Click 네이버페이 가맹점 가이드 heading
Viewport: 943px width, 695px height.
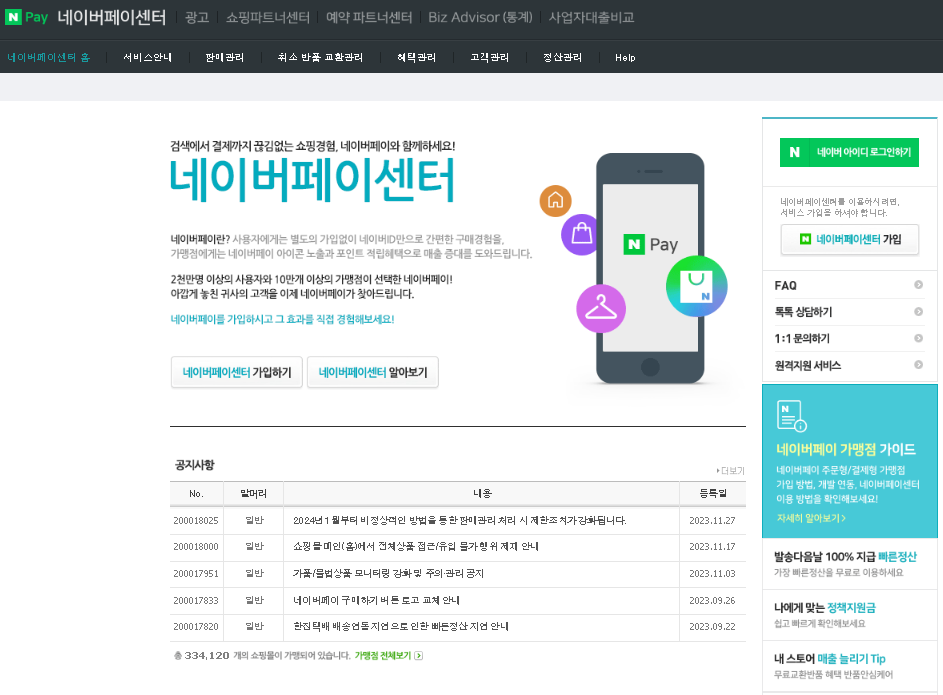tap(846, 449)
